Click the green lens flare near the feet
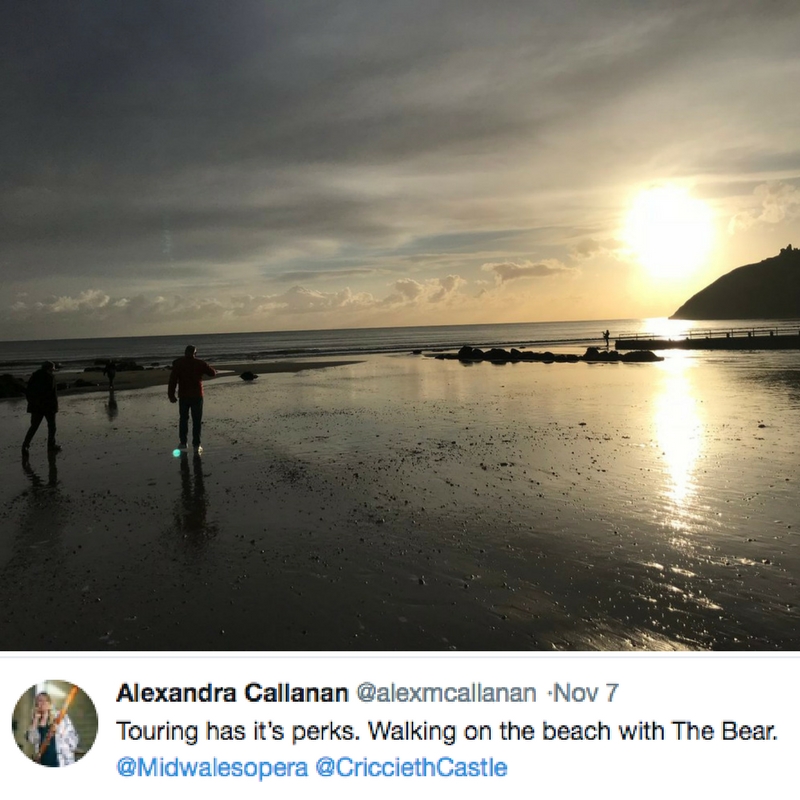800x800 pixels. (x=177, y=452)
